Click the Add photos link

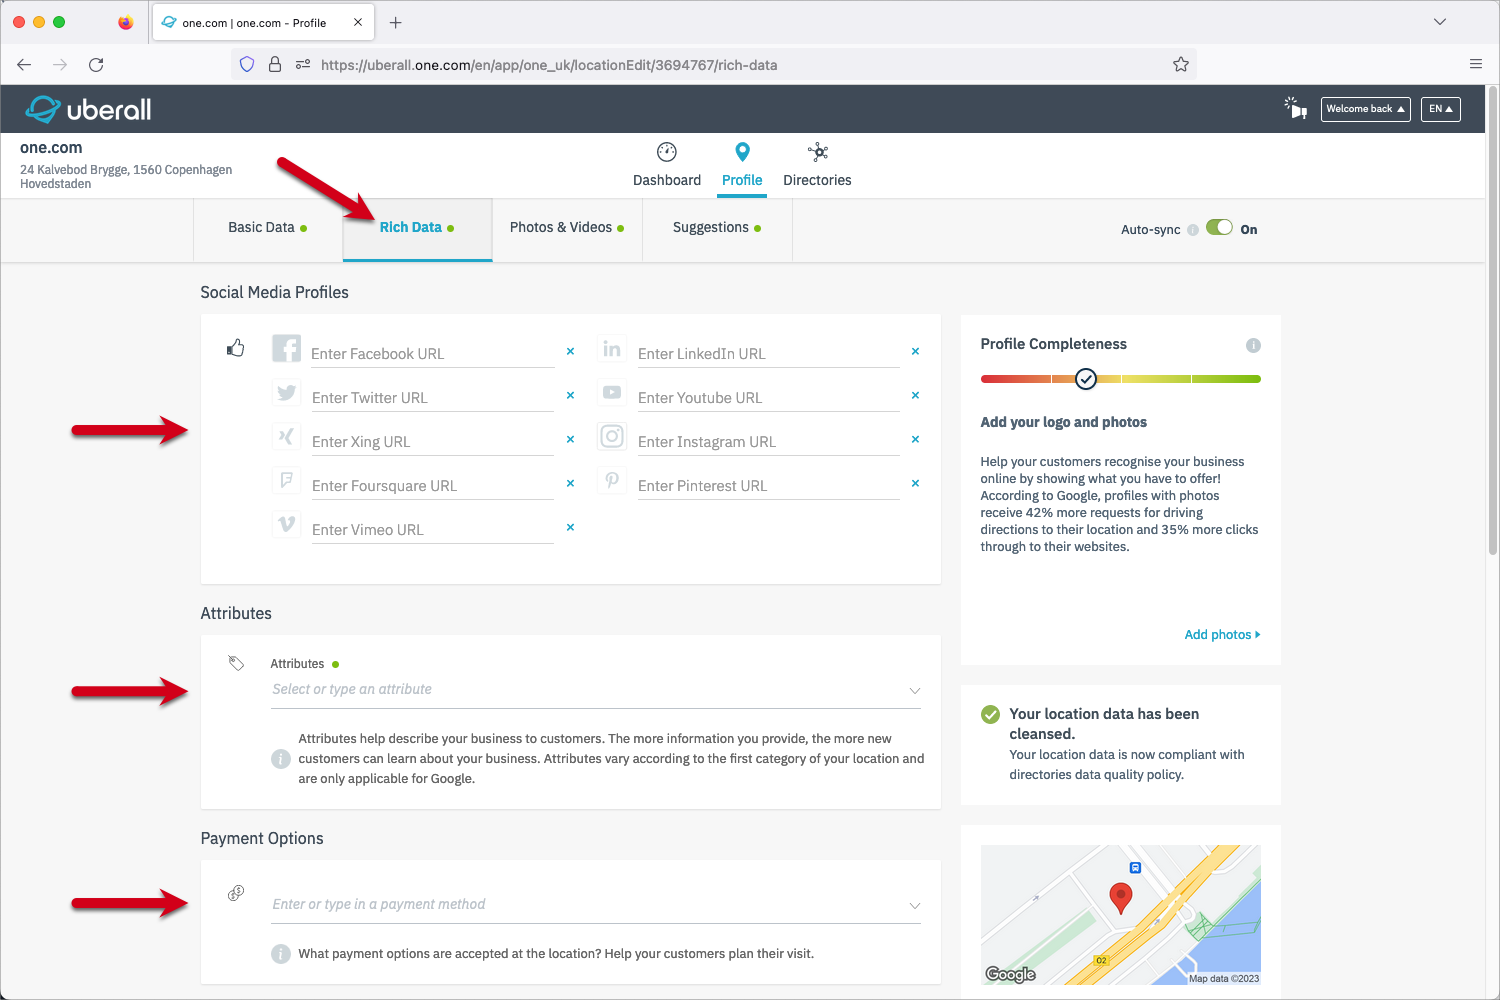click(1222, 635)
